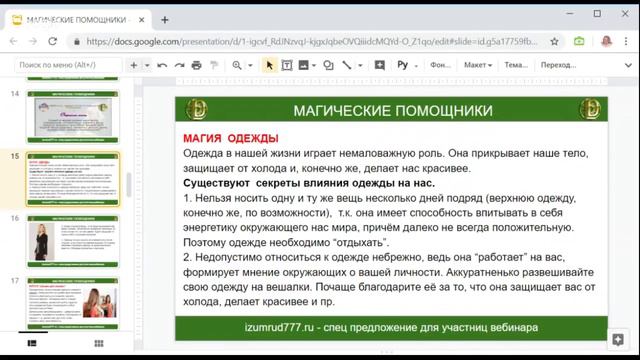Click the footer text izumrud777.ru
Screen dimensions: 640x360
coord(279,327)
